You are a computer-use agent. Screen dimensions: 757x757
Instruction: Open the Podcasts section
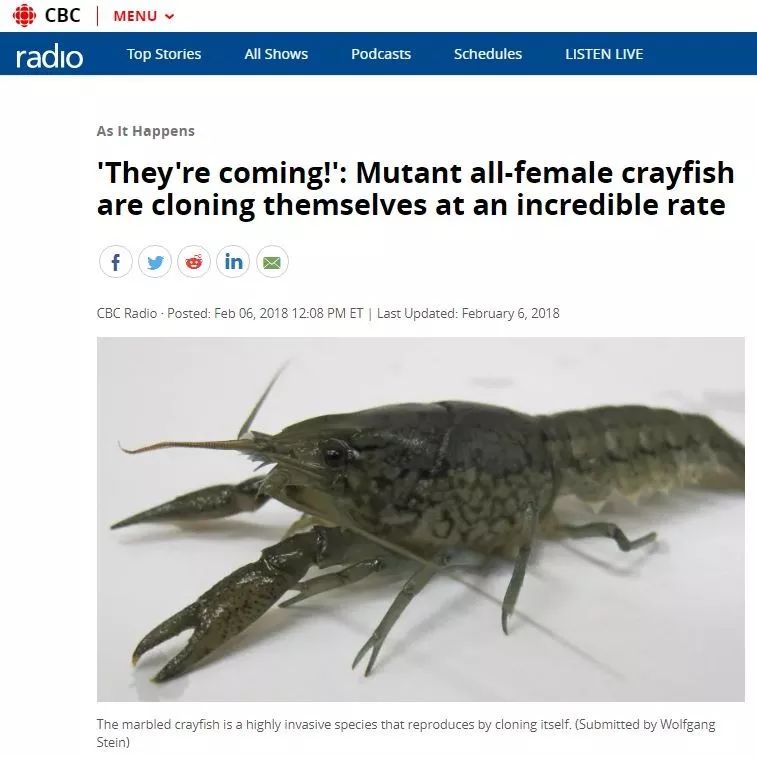click(381, 54)
